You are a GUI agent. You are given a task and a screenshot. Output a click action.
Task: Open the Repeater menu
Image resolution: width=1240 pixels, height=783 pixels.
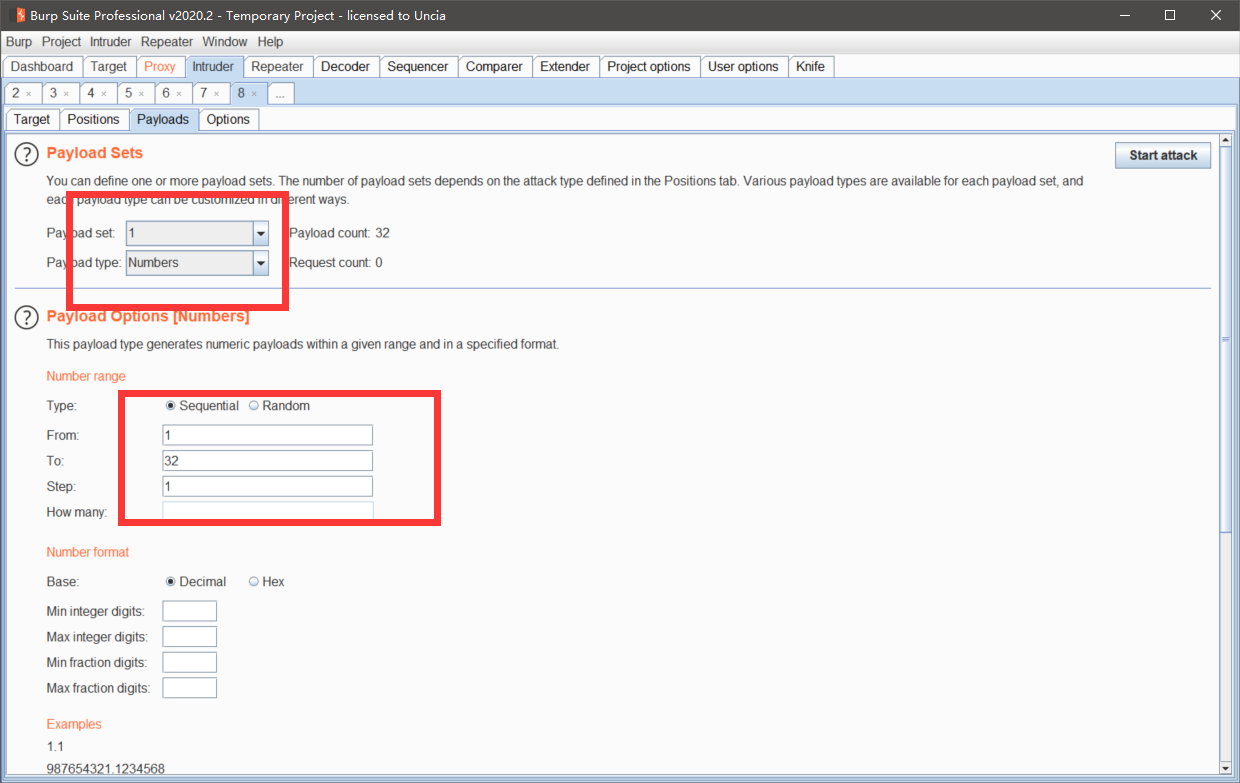coord(167,42)
